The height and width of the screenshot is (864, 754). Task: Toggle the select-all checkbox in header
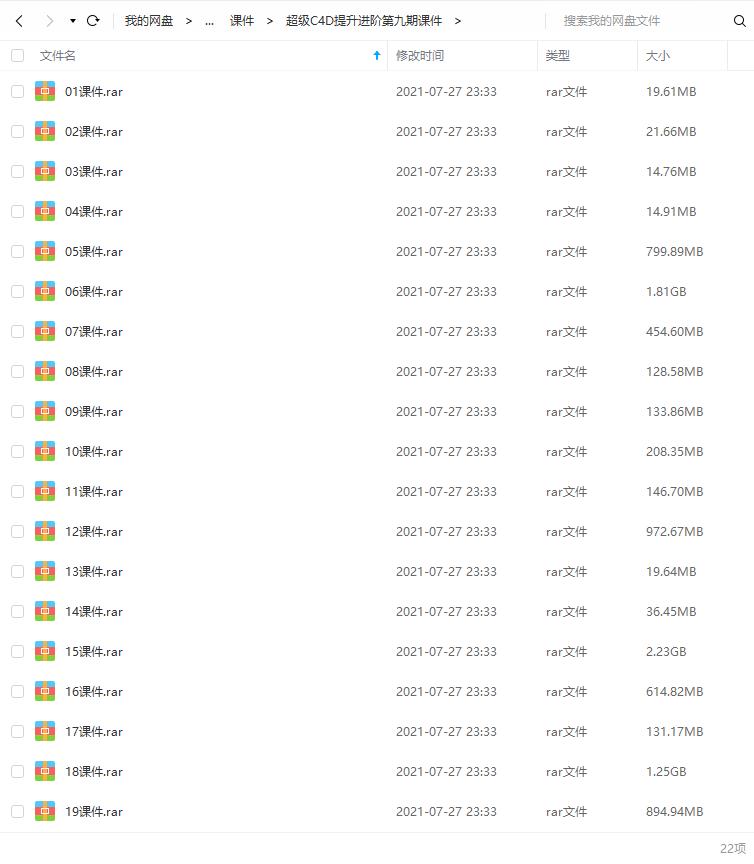click(18, 55)
